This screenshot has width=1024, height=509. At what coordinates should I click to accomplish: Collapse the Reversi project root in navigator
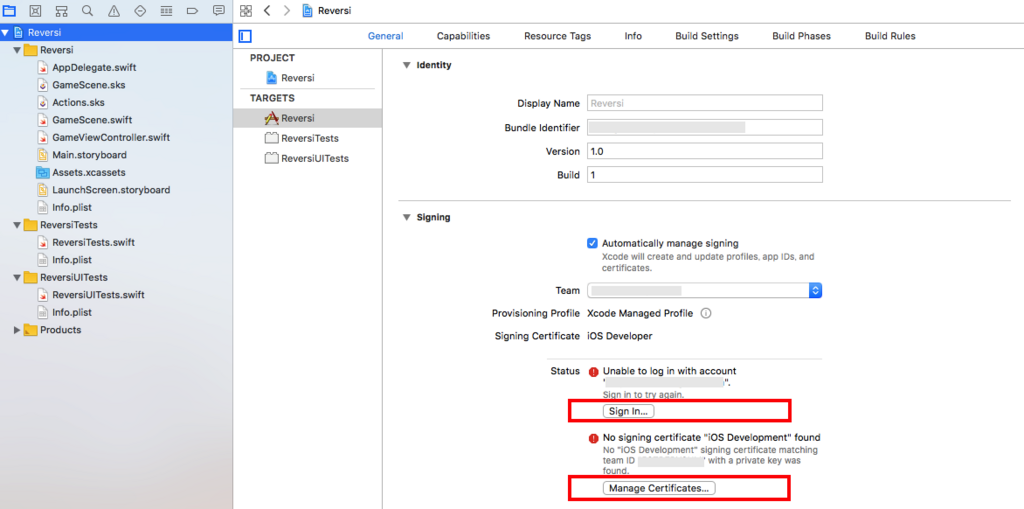(x=5, y=33)
